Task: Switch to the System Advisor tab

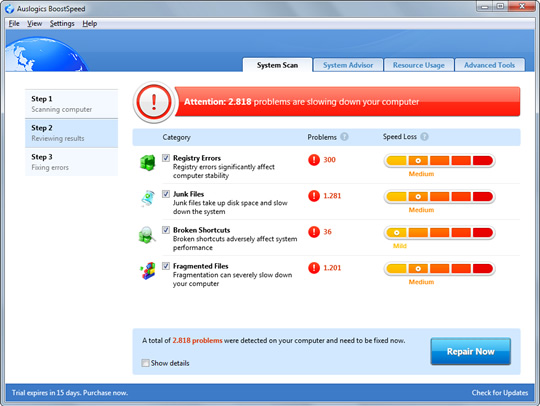Action: click(348, 65)
